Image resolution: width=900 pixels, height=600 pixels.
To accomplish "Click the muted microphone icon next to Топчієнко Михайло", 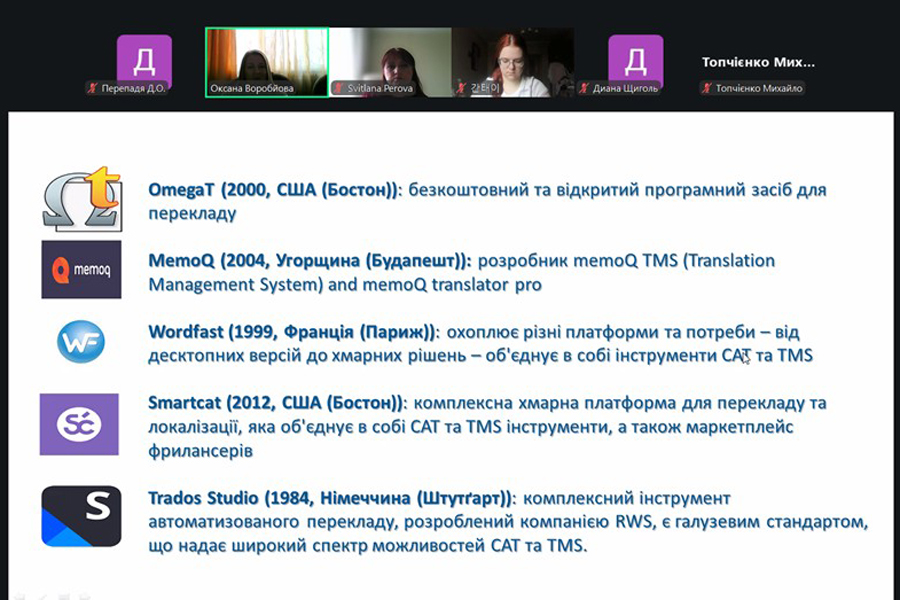I will point(707,88).
